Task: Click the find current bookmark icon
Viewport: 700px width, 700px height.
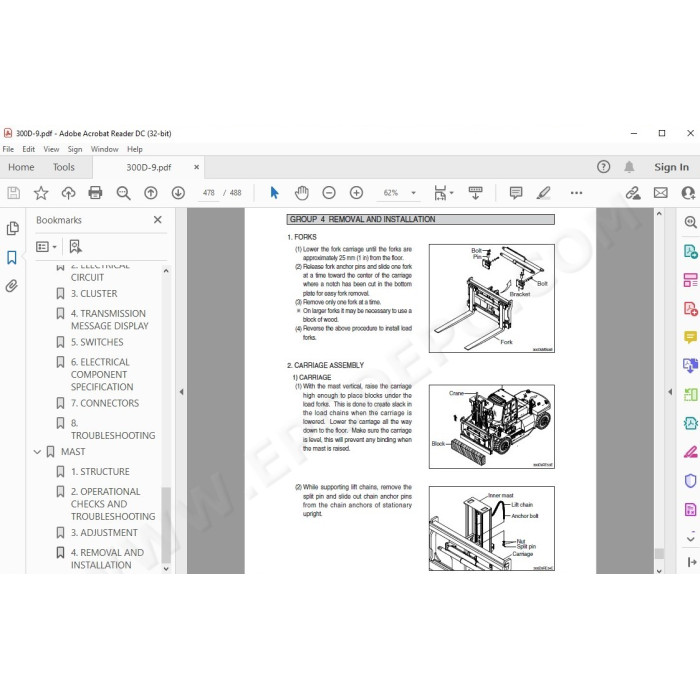Action: tap(75, 246)
